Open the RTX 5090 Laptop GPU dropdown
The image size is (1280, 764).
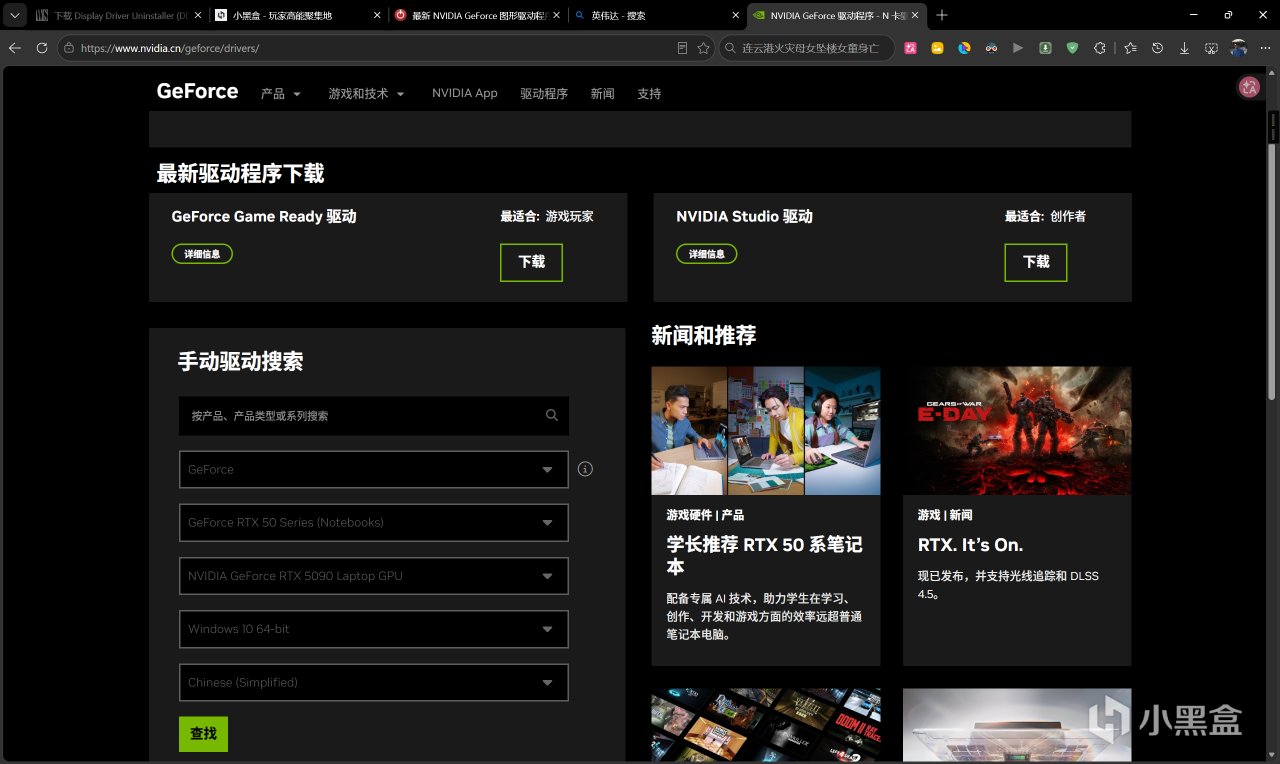click(374, 576)
